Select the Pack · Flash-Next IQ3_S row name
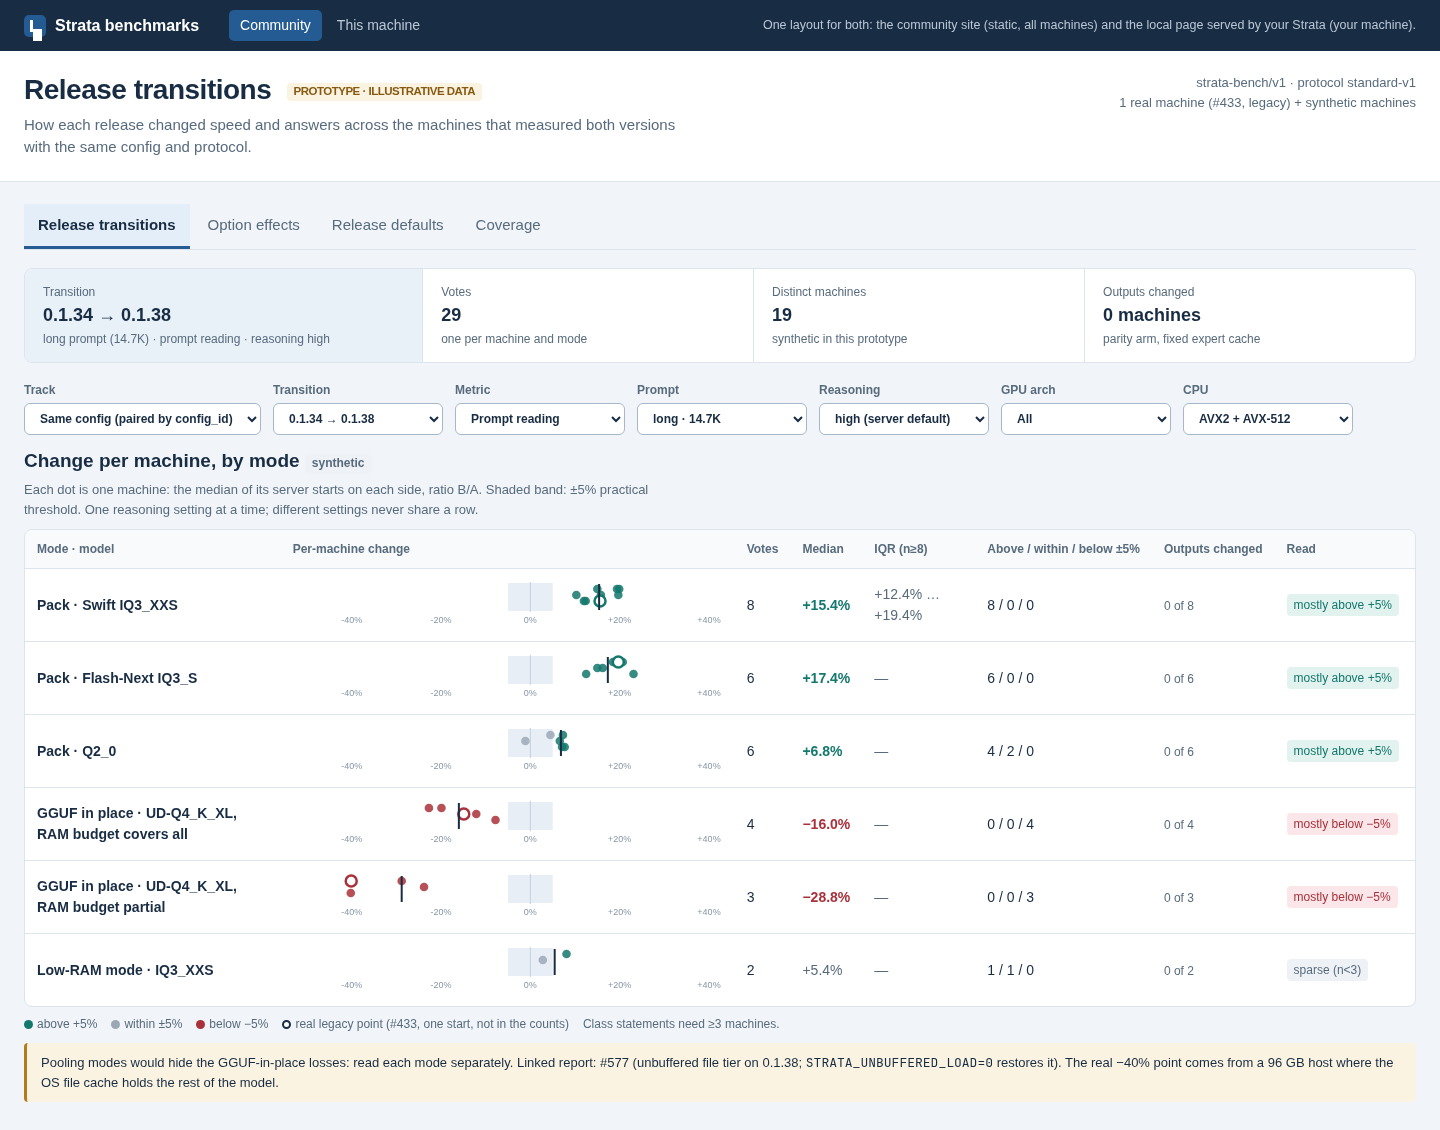1440x1130 pixels. click(x=117, y=678)
